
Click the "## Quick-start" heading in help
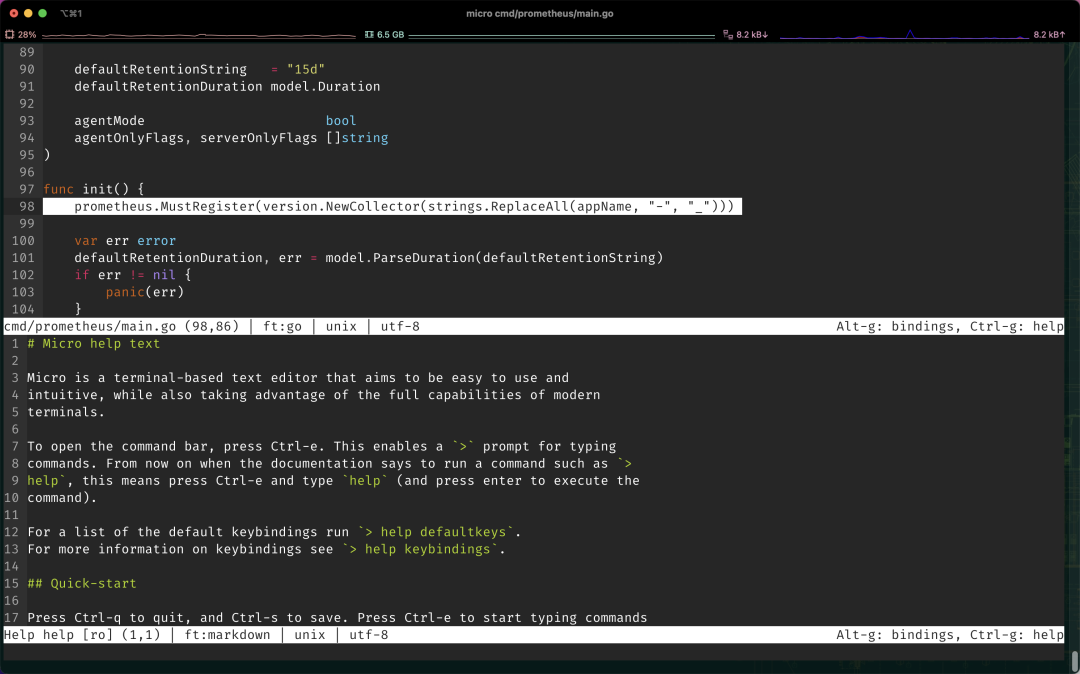81,583
